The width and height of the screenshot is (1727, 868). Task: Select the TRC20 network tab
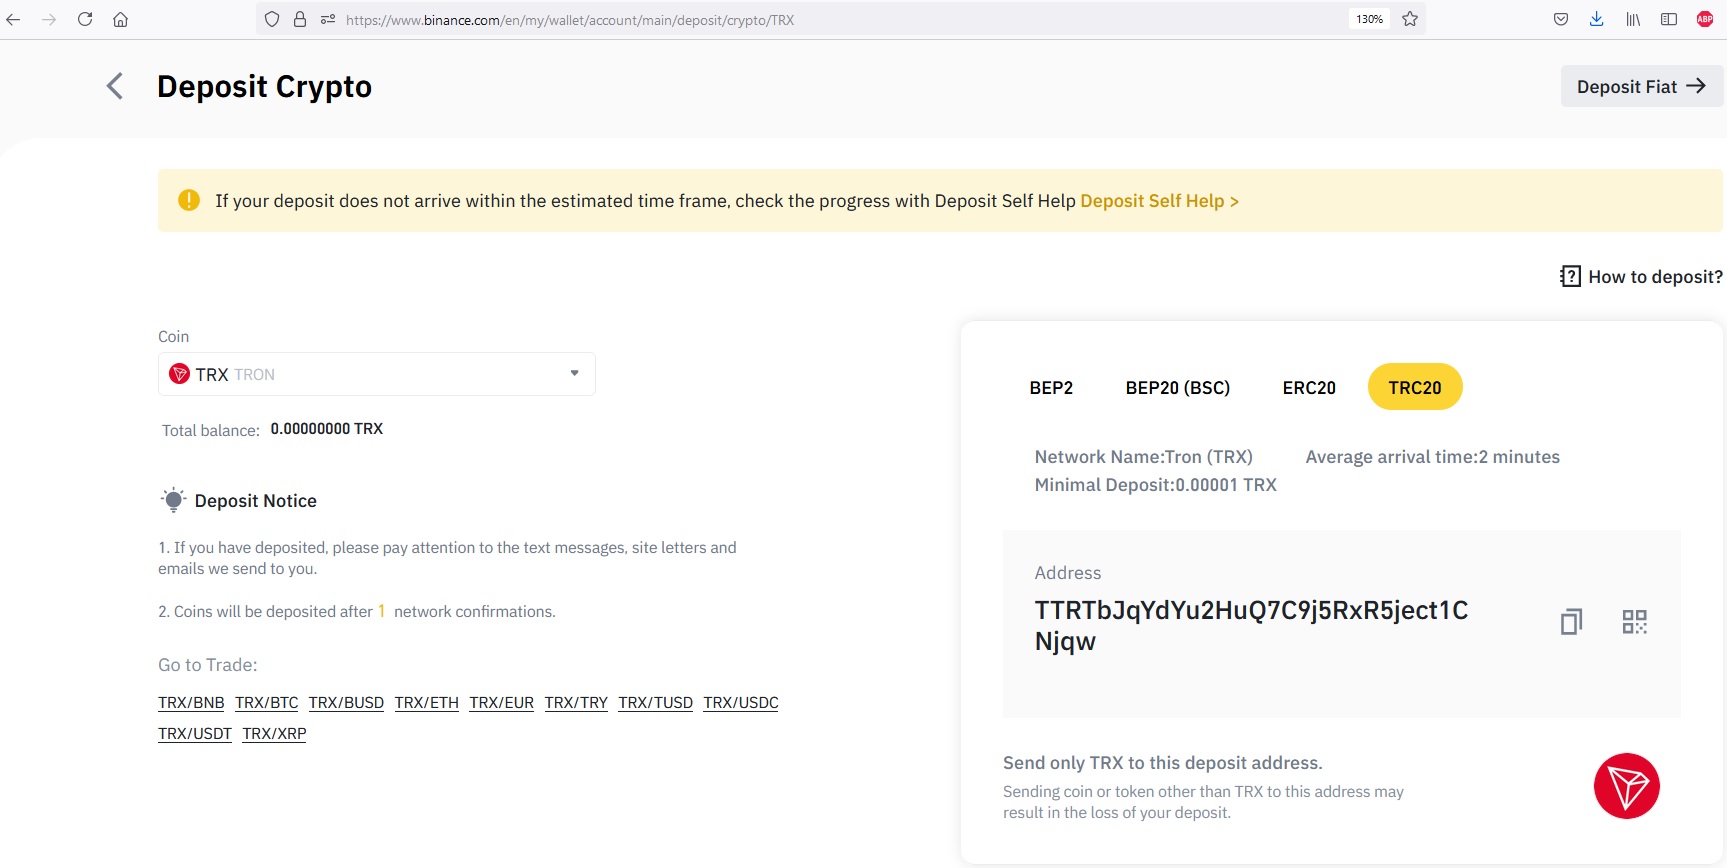(1415, 387)
